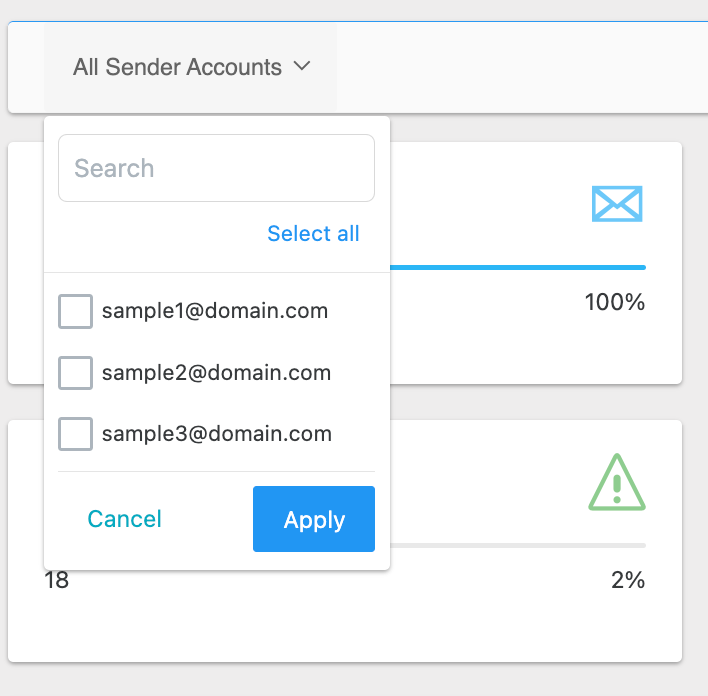
Task: Focus the Search input field
Action: coord(216,168)
